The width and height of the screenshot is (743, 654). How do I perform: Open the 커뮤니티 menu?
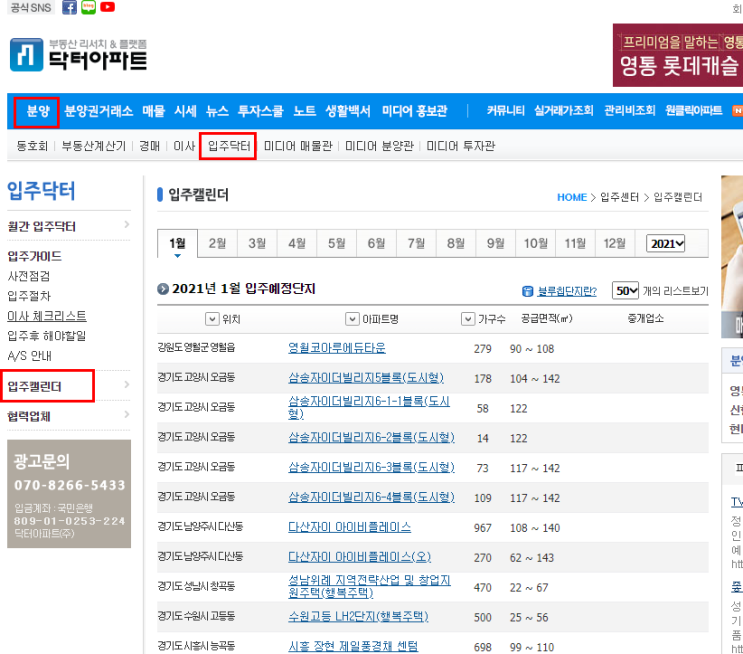point(506,111)
